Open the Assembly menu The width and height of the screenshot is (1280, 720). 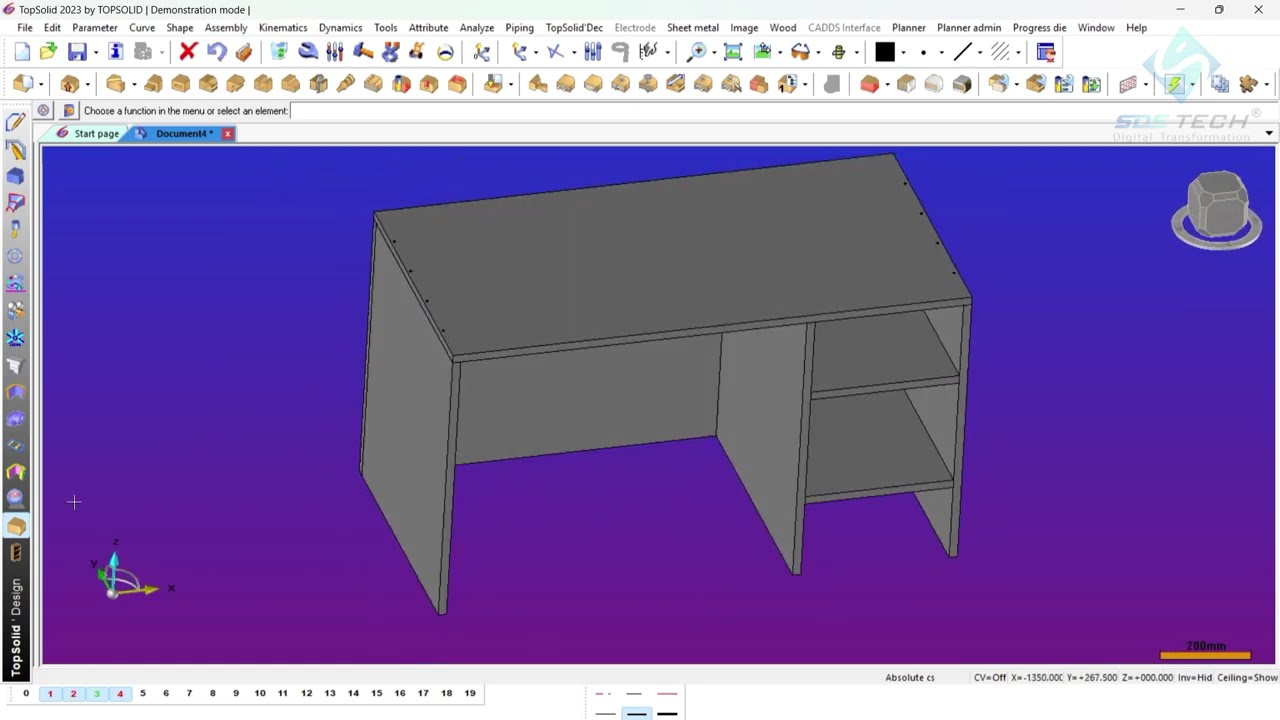[226, 28]
